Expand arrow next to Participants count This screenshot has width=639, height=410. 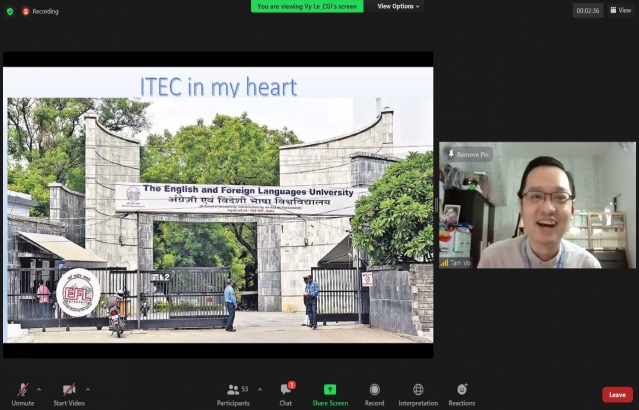[x=260, y=390]
